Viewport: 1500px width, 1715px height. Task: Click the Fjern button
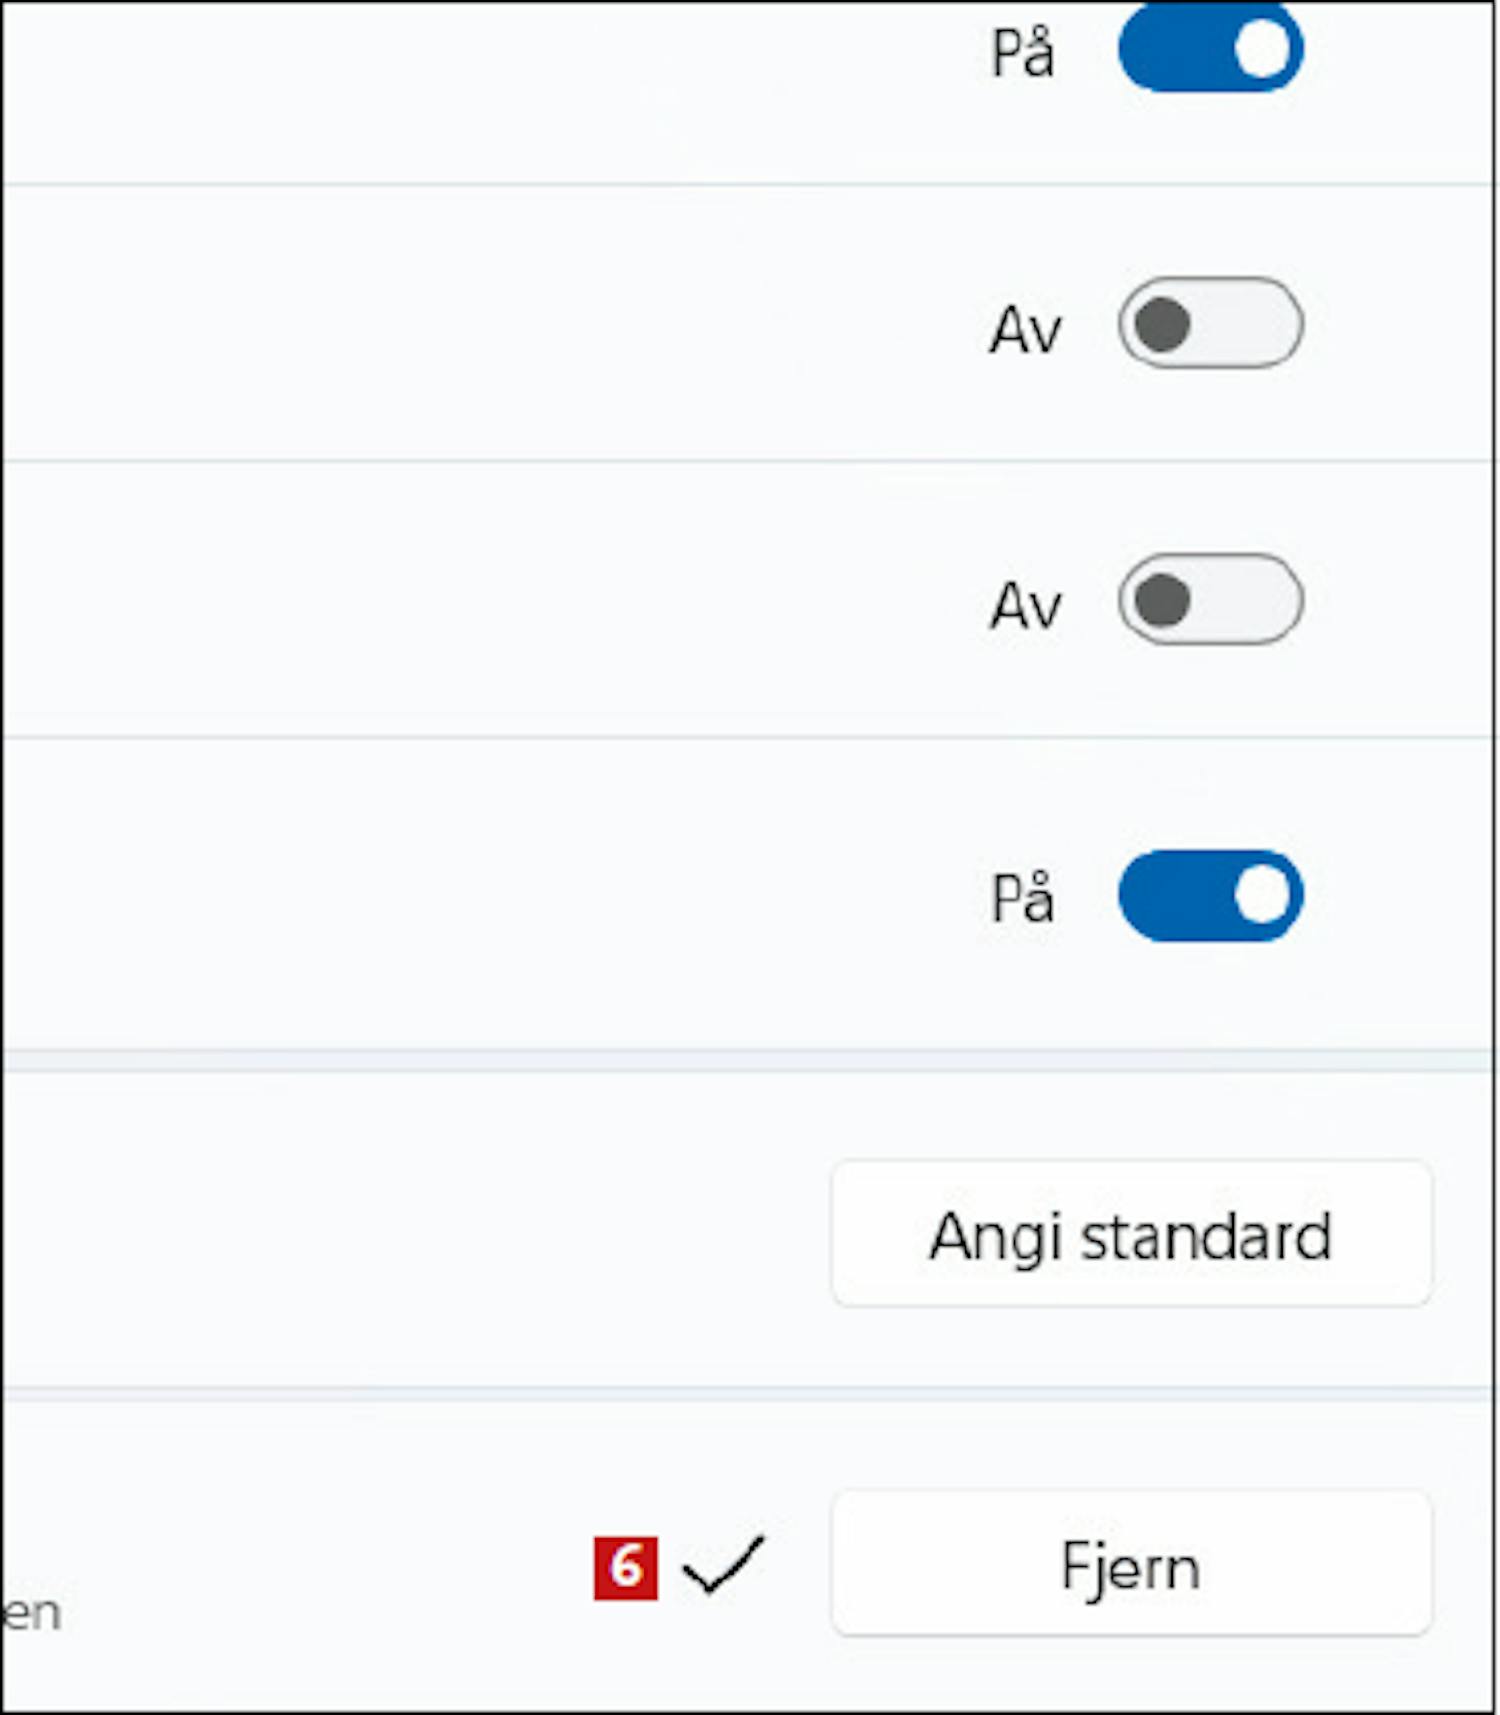coord(1131,1563)
